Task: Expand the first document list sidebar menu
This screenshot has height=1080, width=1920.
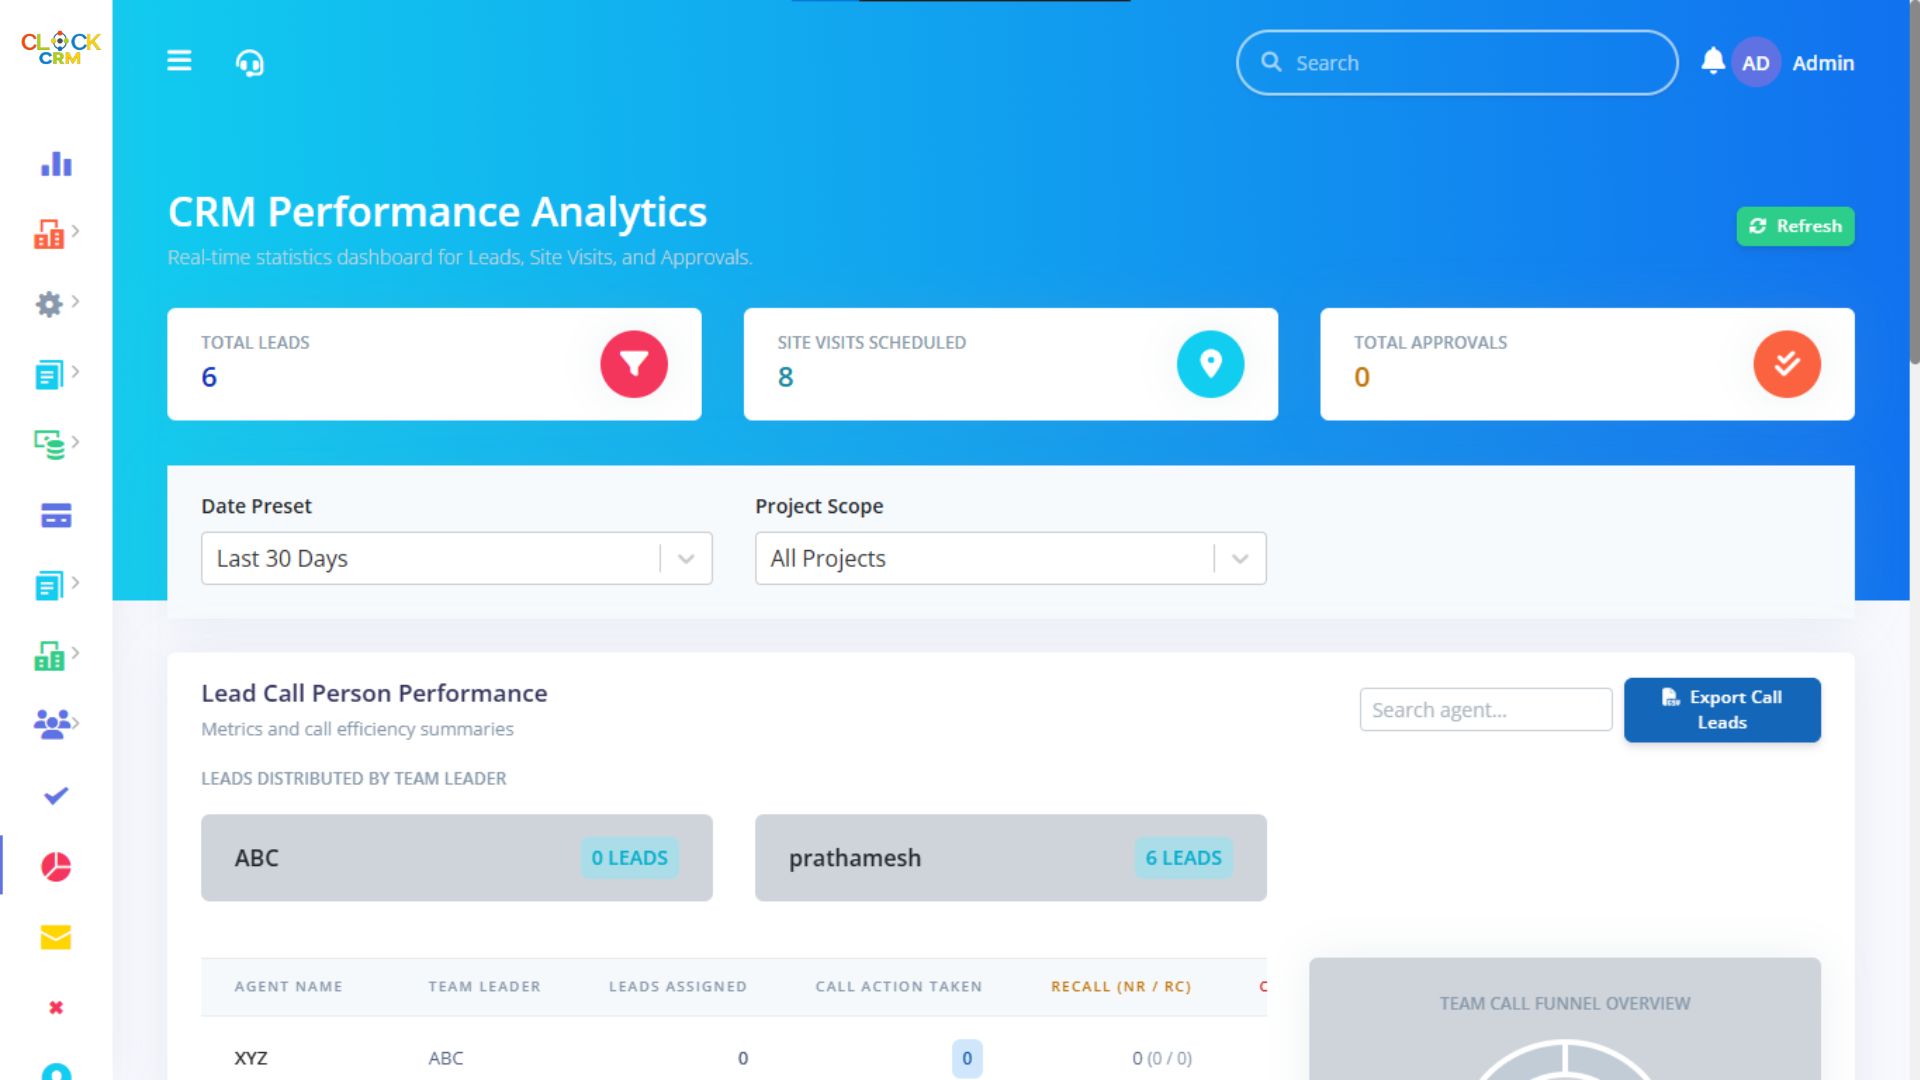Action: 56,374
